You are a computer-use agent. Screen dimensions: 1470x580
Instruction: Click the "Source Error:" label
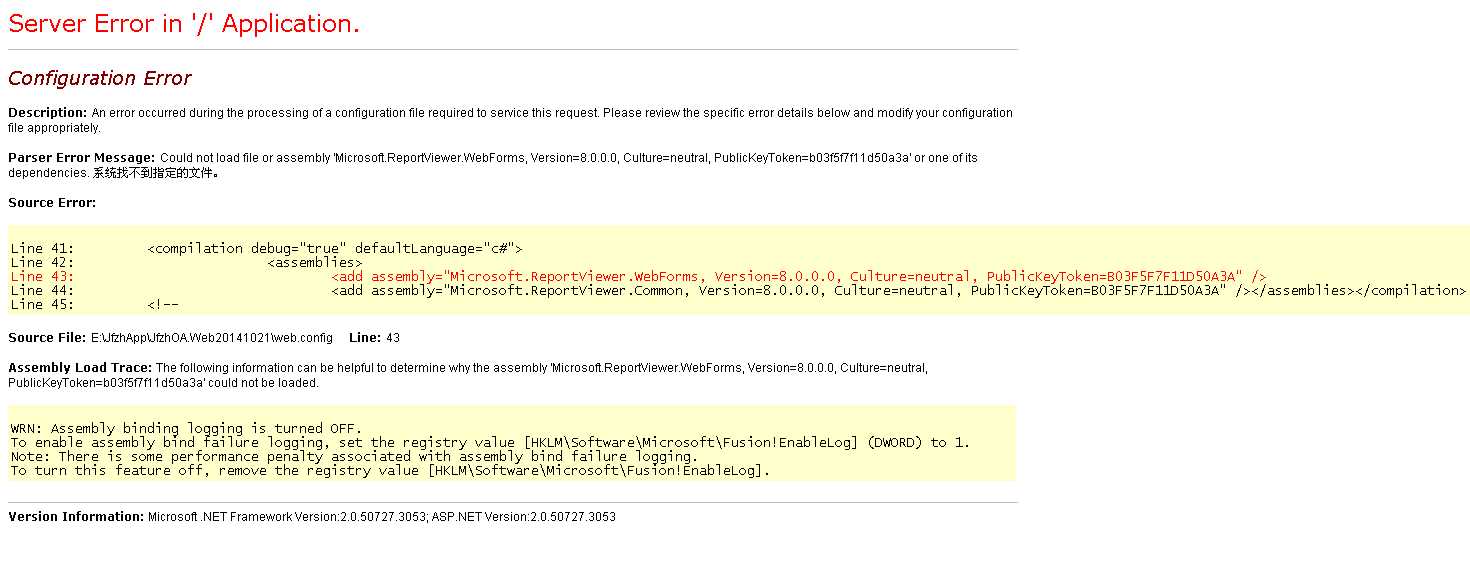click(x=52, y=203)
